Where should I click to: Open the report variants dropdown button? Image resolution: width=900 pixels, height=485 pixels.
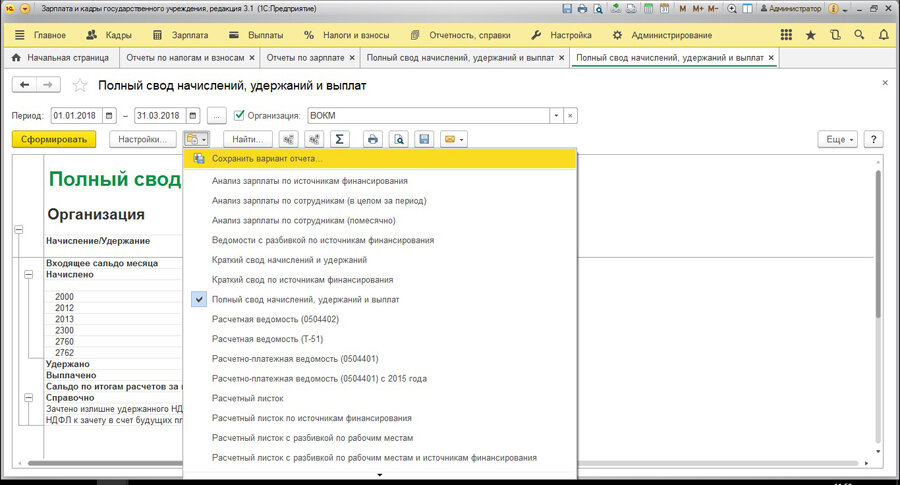[x=196, y=139]
